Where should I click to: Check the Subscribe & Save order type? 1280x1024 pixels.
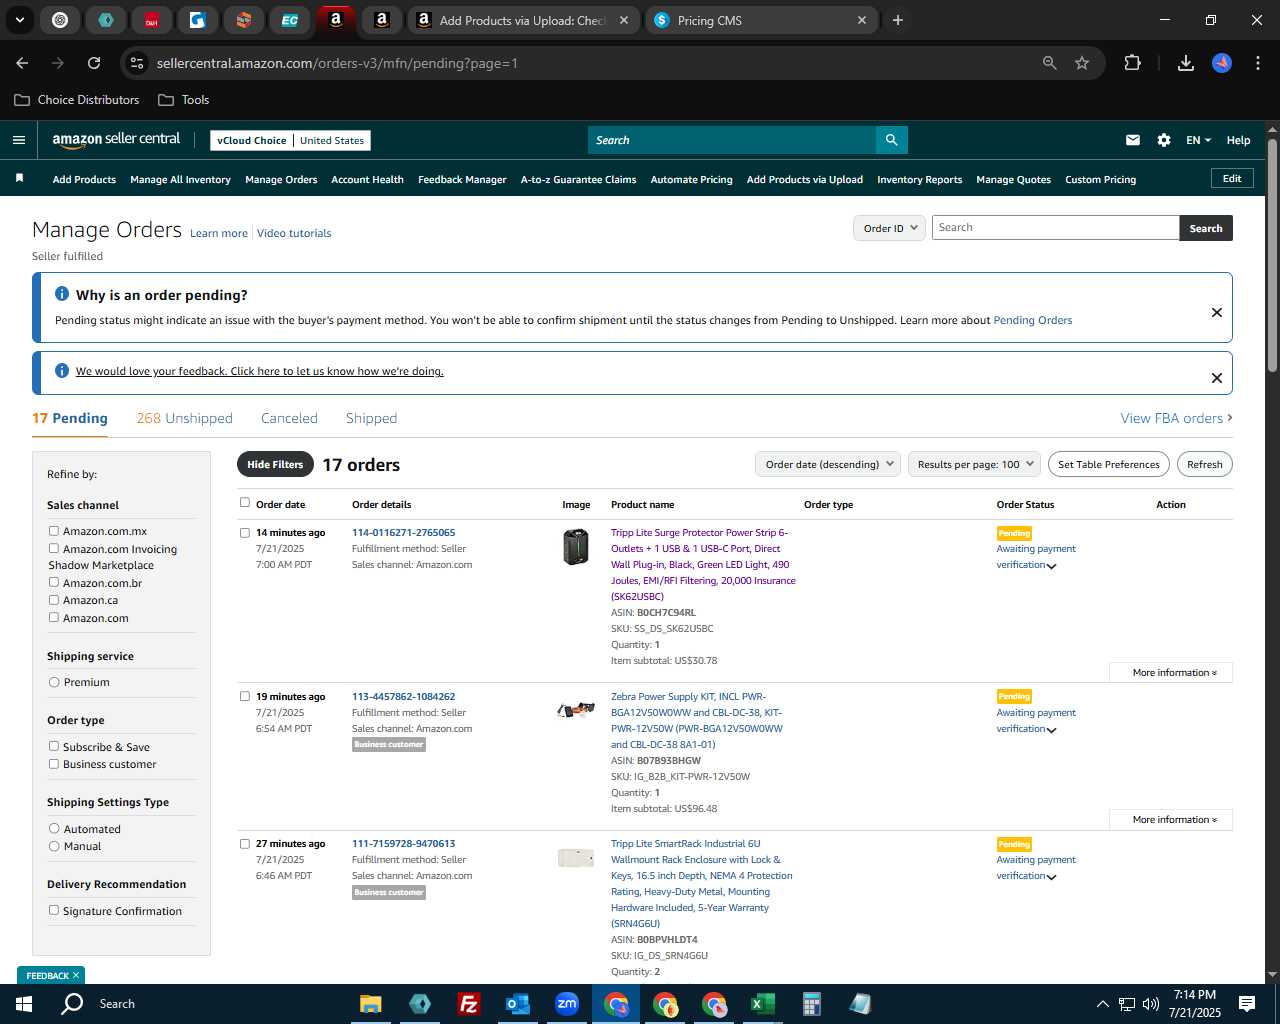click(54, 746)
